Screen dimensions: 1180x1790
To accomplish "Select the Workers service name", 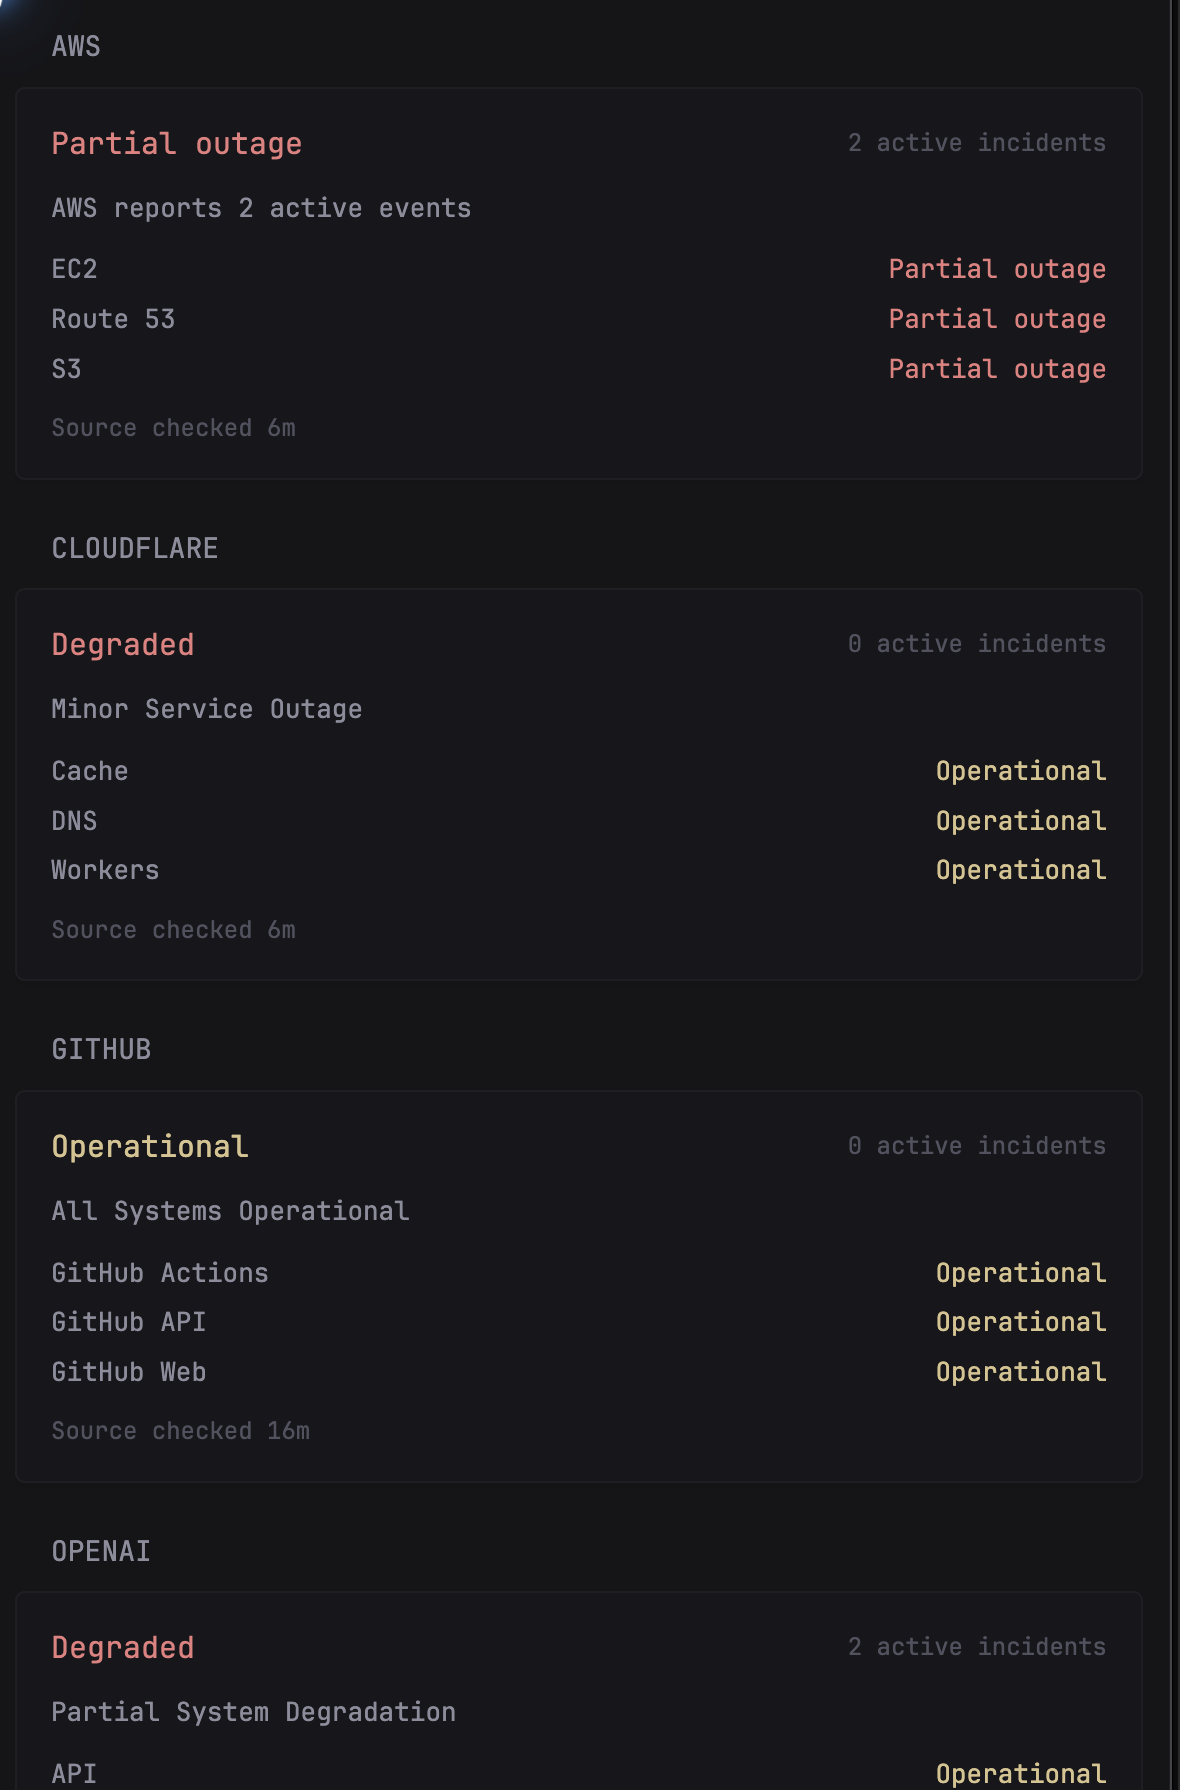I will pyautogui.click(x=105, y=870).
